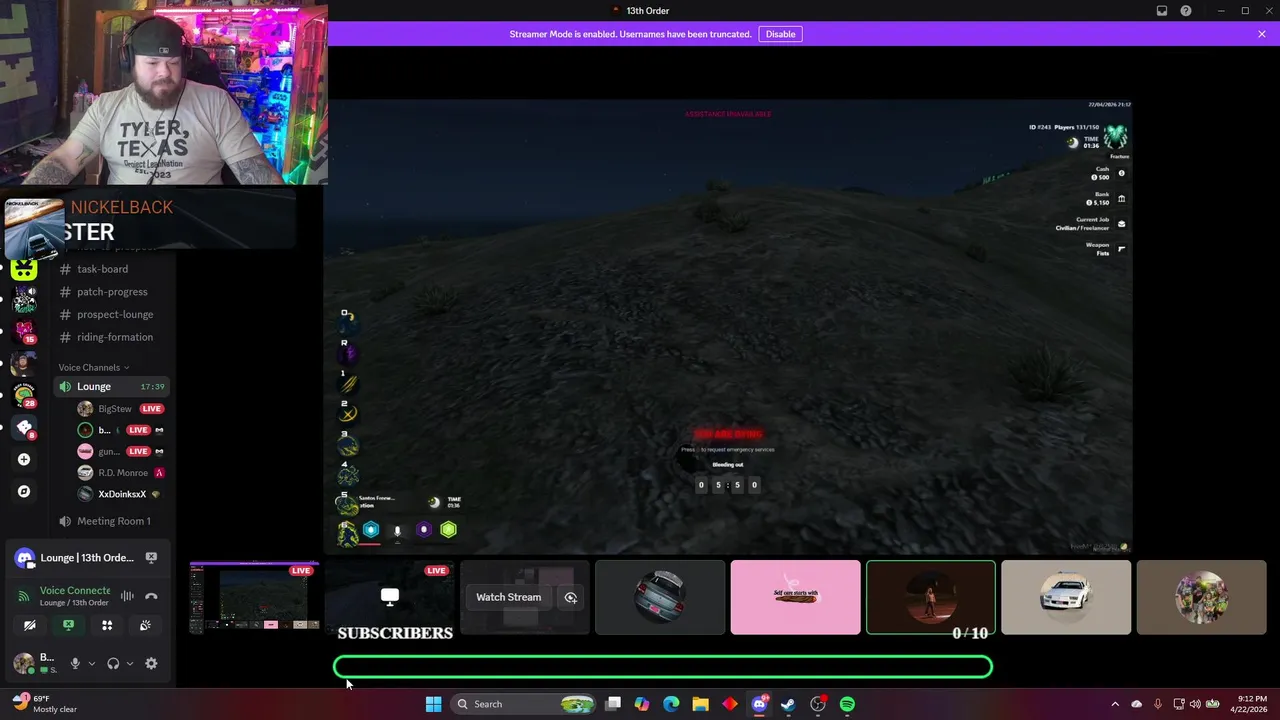The width and height of the screenshot is (1280, 720).
Task: Dismiss the Streamer Mode purple banner
Action: [x=1262, y=34]
